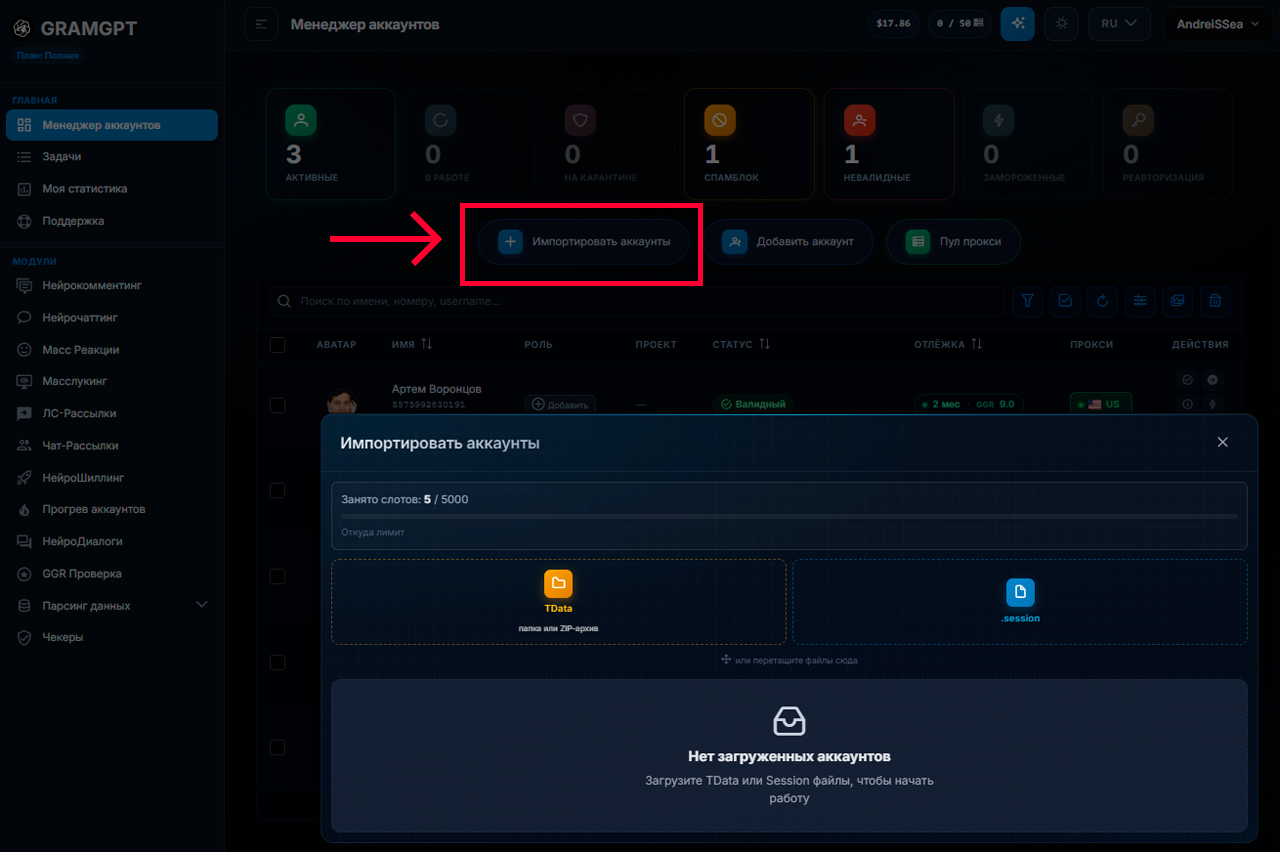Open Задачи in the sidebar
1280x852 pixels.
(x=112, y=157)
